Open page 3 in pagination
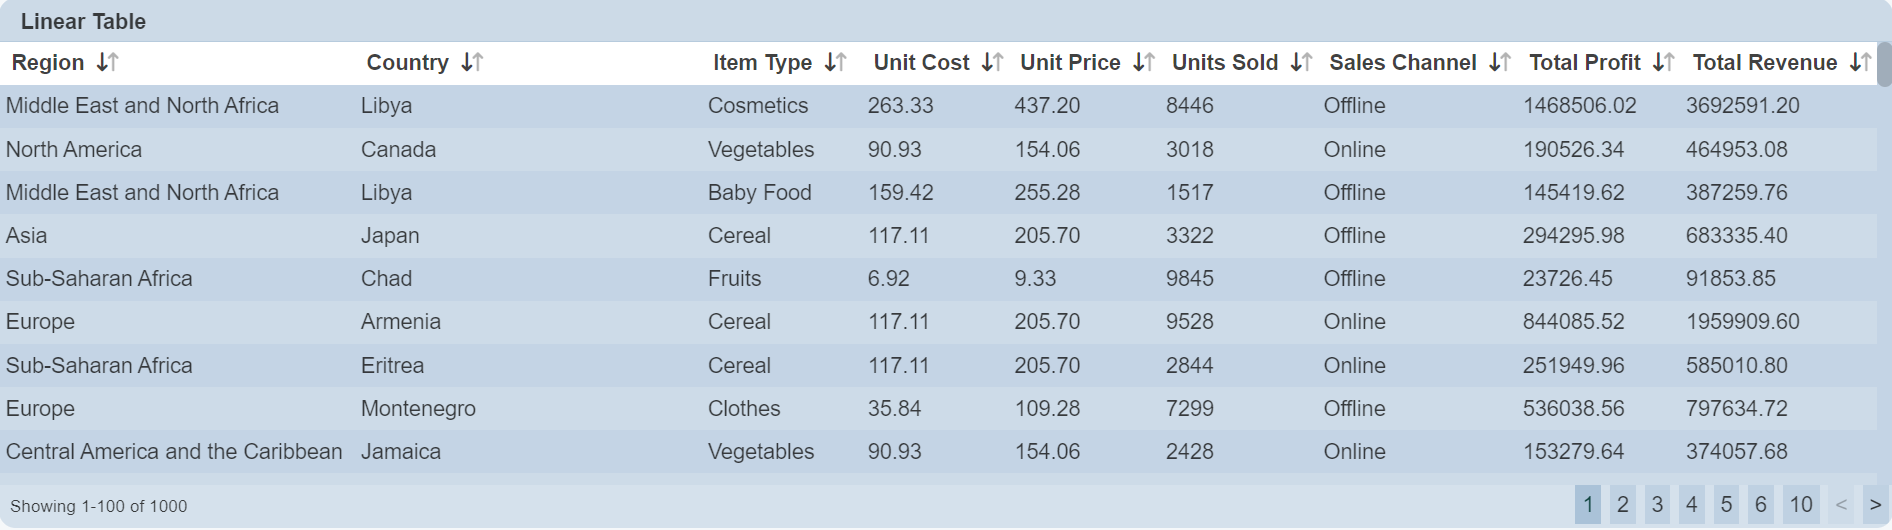This screenshot has width=1892, height=530. click(1657, 504)
